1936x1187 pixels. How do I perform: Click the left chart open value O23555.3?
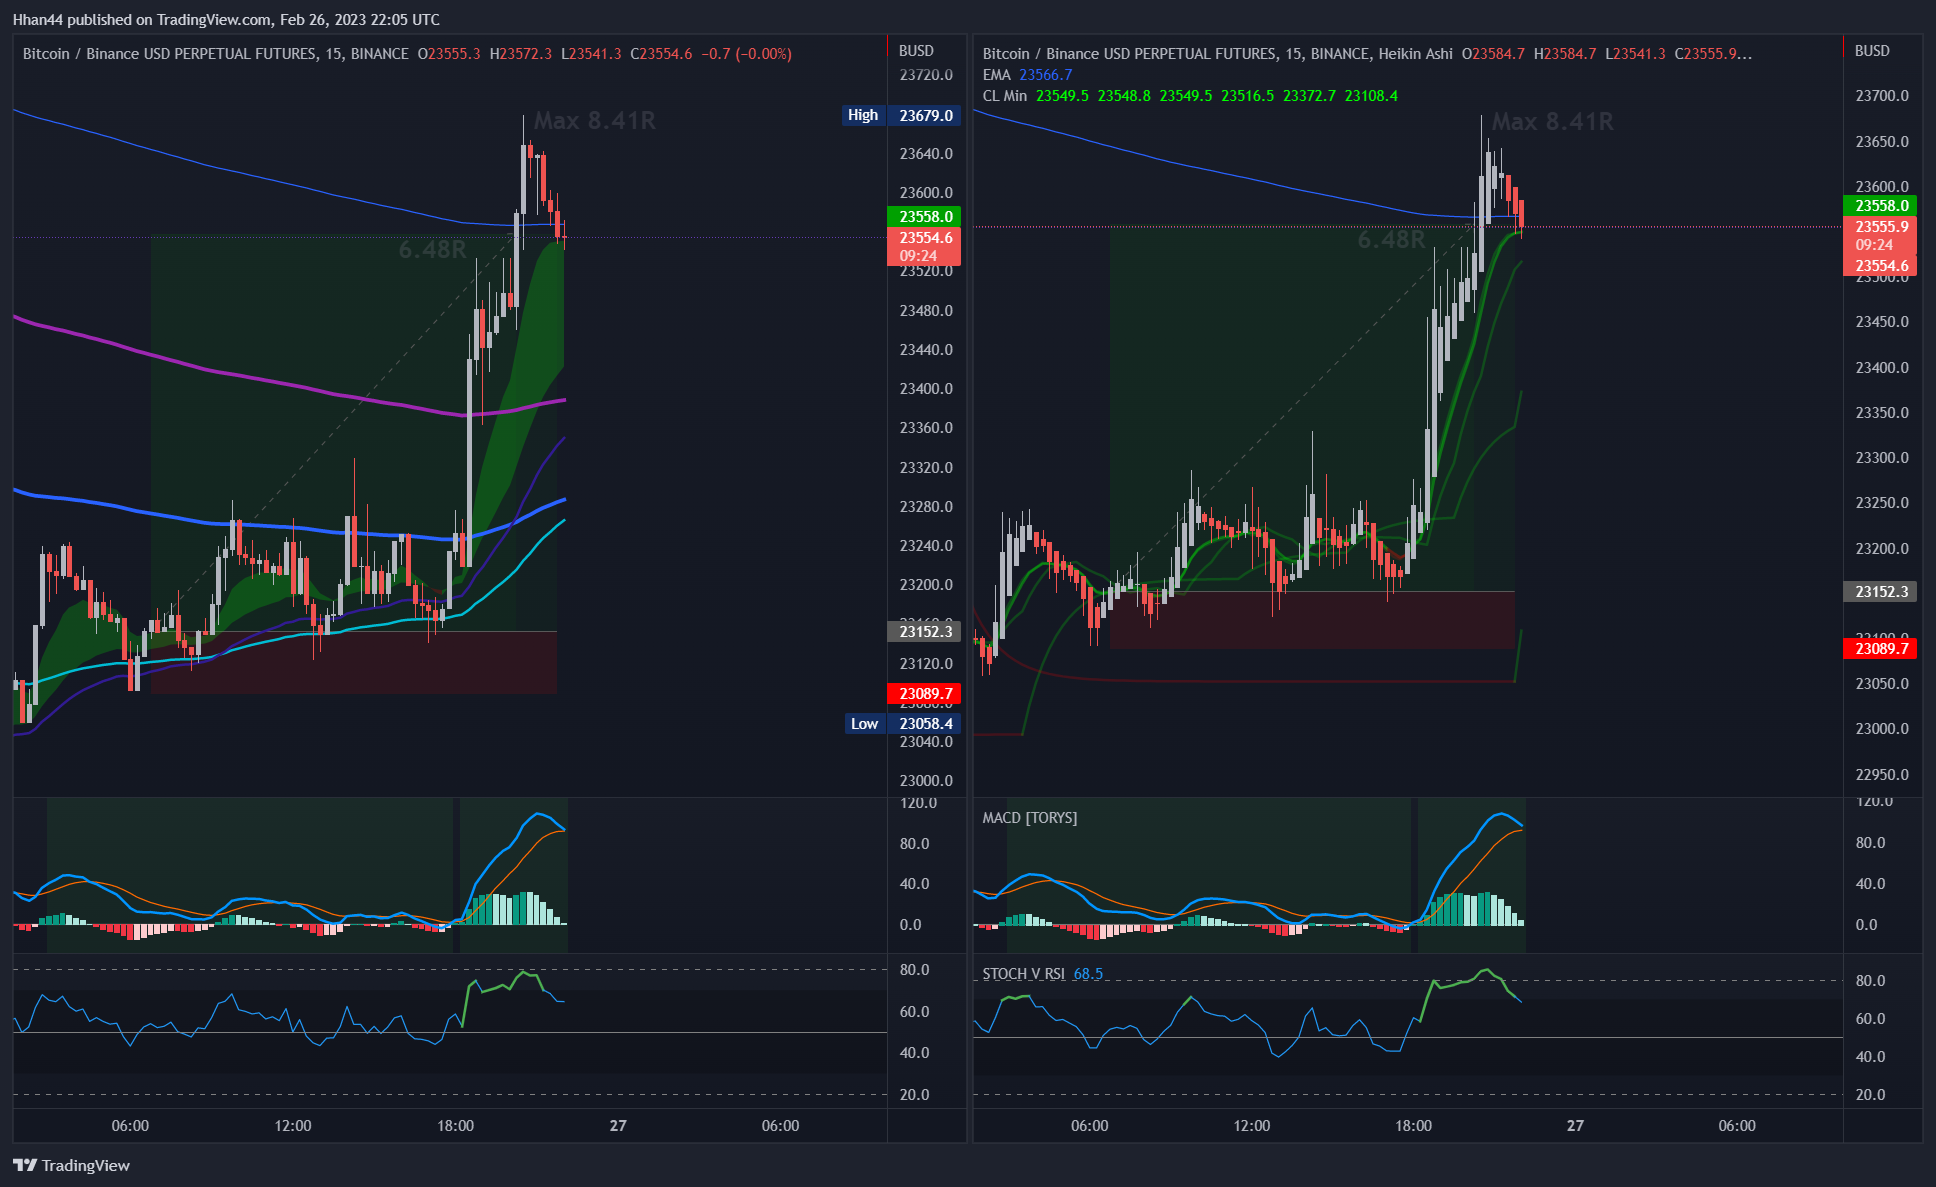pos(449,54)
